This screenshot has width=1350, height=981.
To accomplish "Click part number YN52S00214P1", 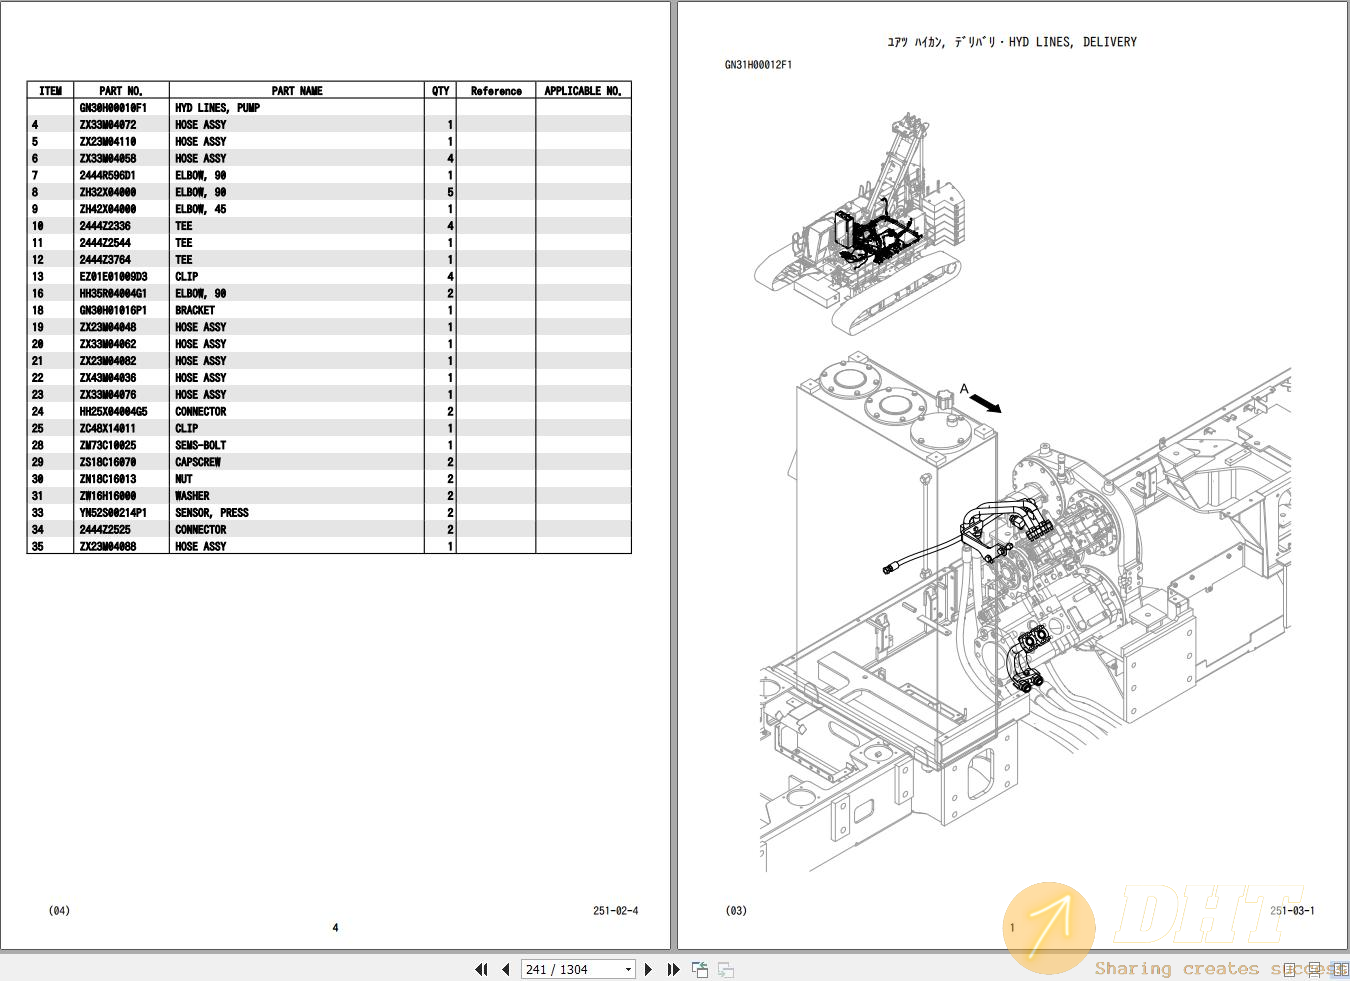I will [113, 513].
